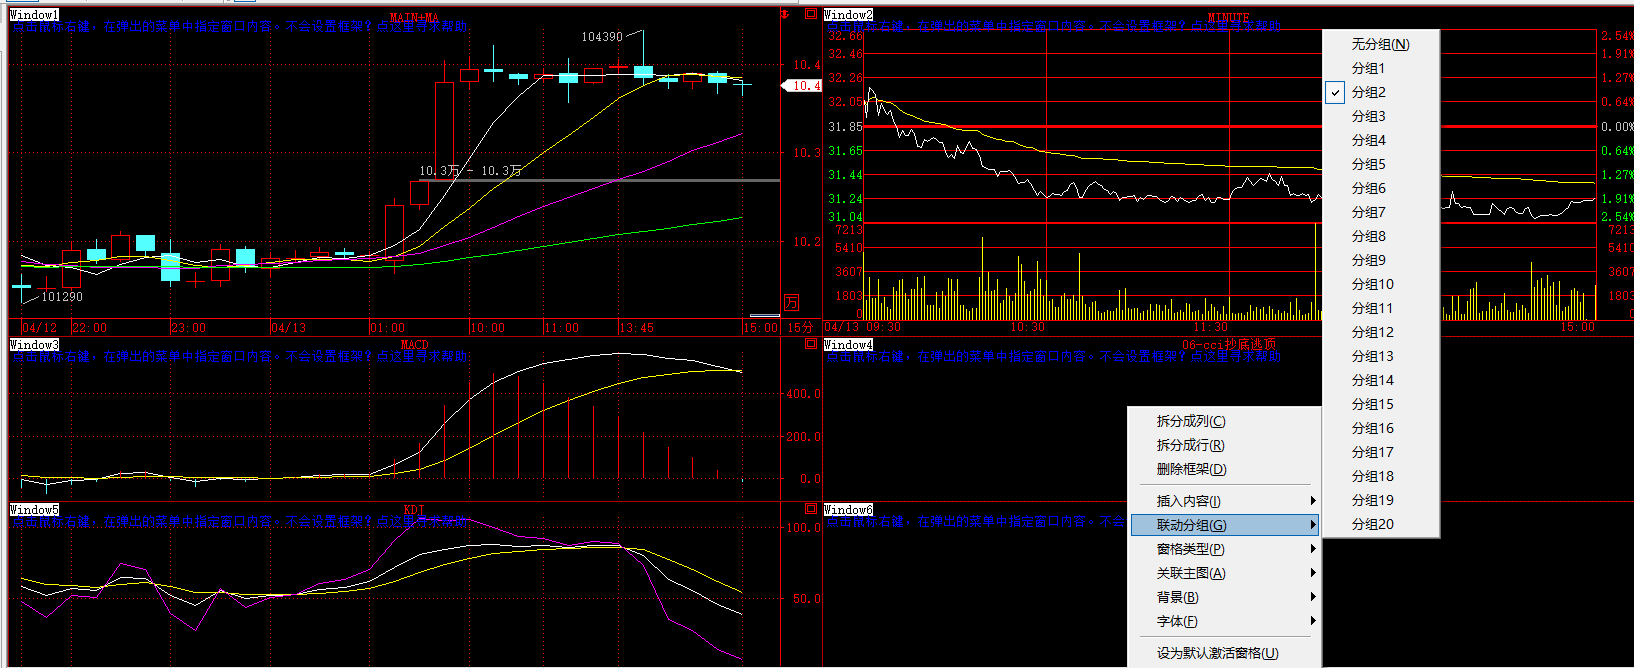Image resolution: width=1634 pixels, height=668 pixels.
Task: Select 分组10 in the group submenu
Action: pyautogui.click(x=1381, y=284)
